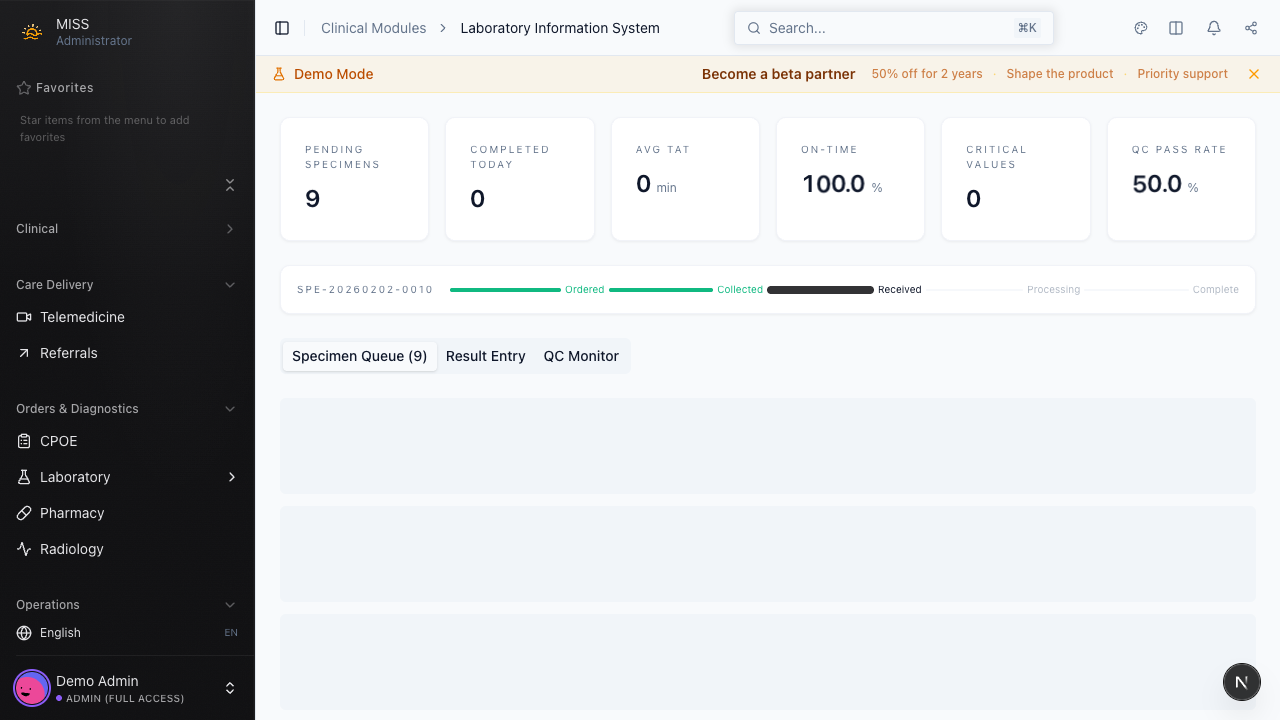Switch to the QC Monitor tab
Image resolution: width=1280 pixels, height=720 pixels.
tap(581, 356)
